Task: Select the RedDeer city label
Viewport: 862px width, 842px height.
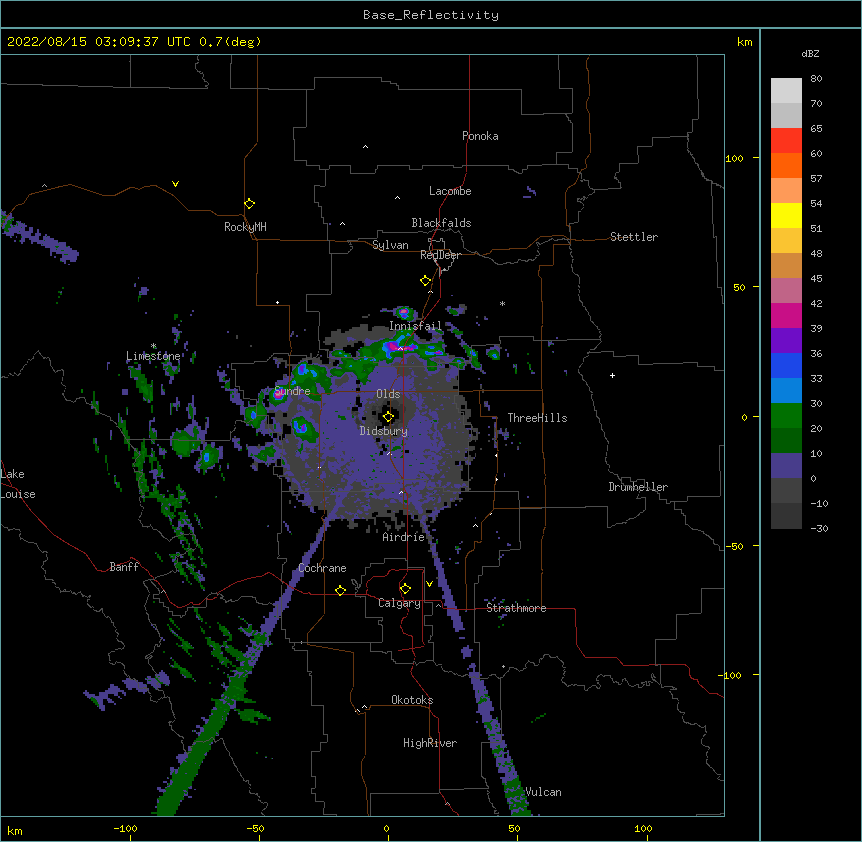Action: 440,255
